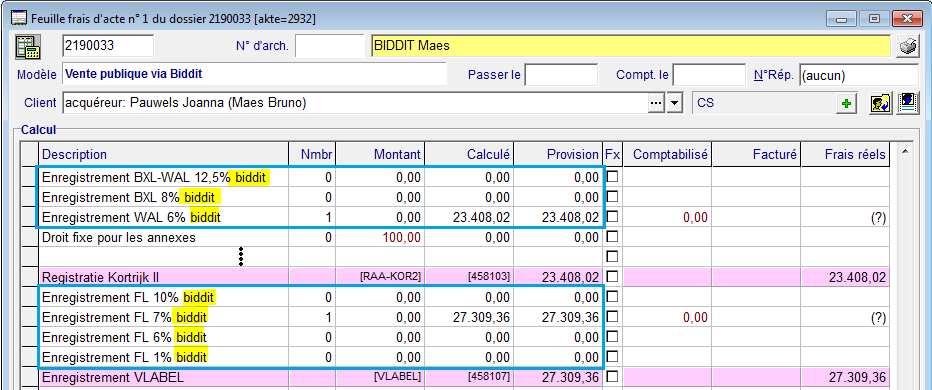
Task: Click the Passer le date field
Action: pos(561,76)
